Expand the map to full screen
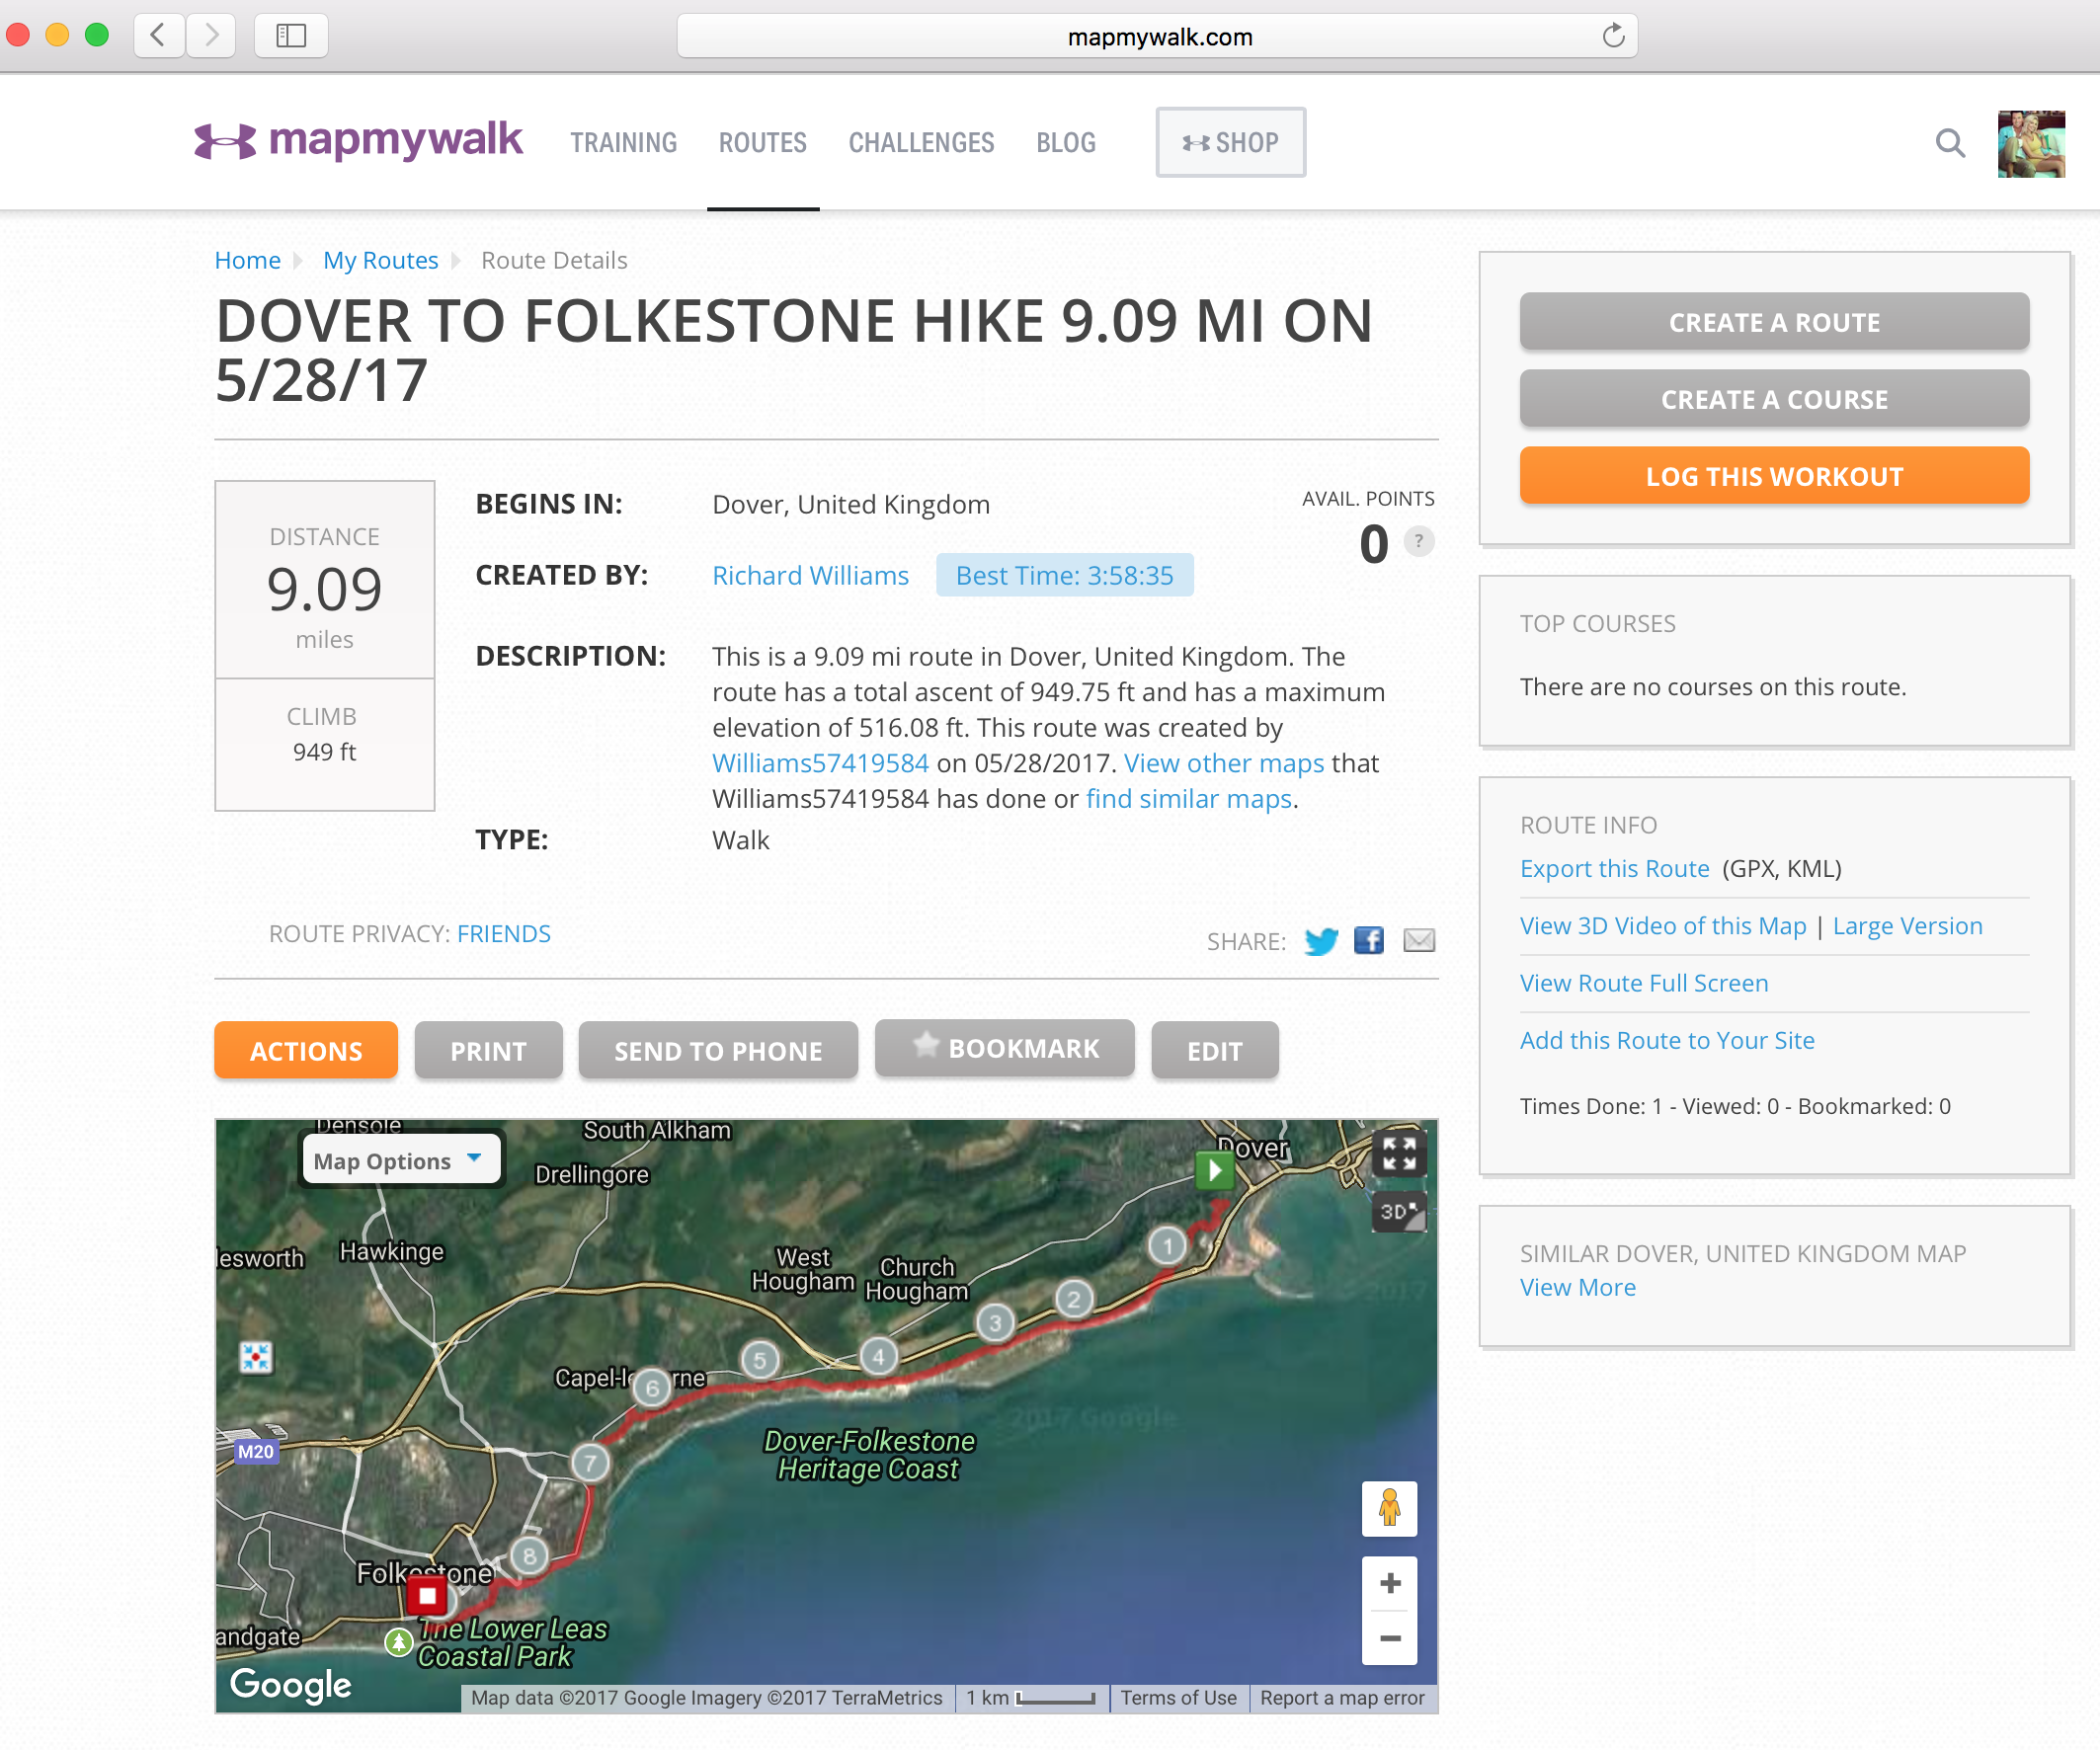This screenshot has height=1750, width=2100. pos(1399,1153)
